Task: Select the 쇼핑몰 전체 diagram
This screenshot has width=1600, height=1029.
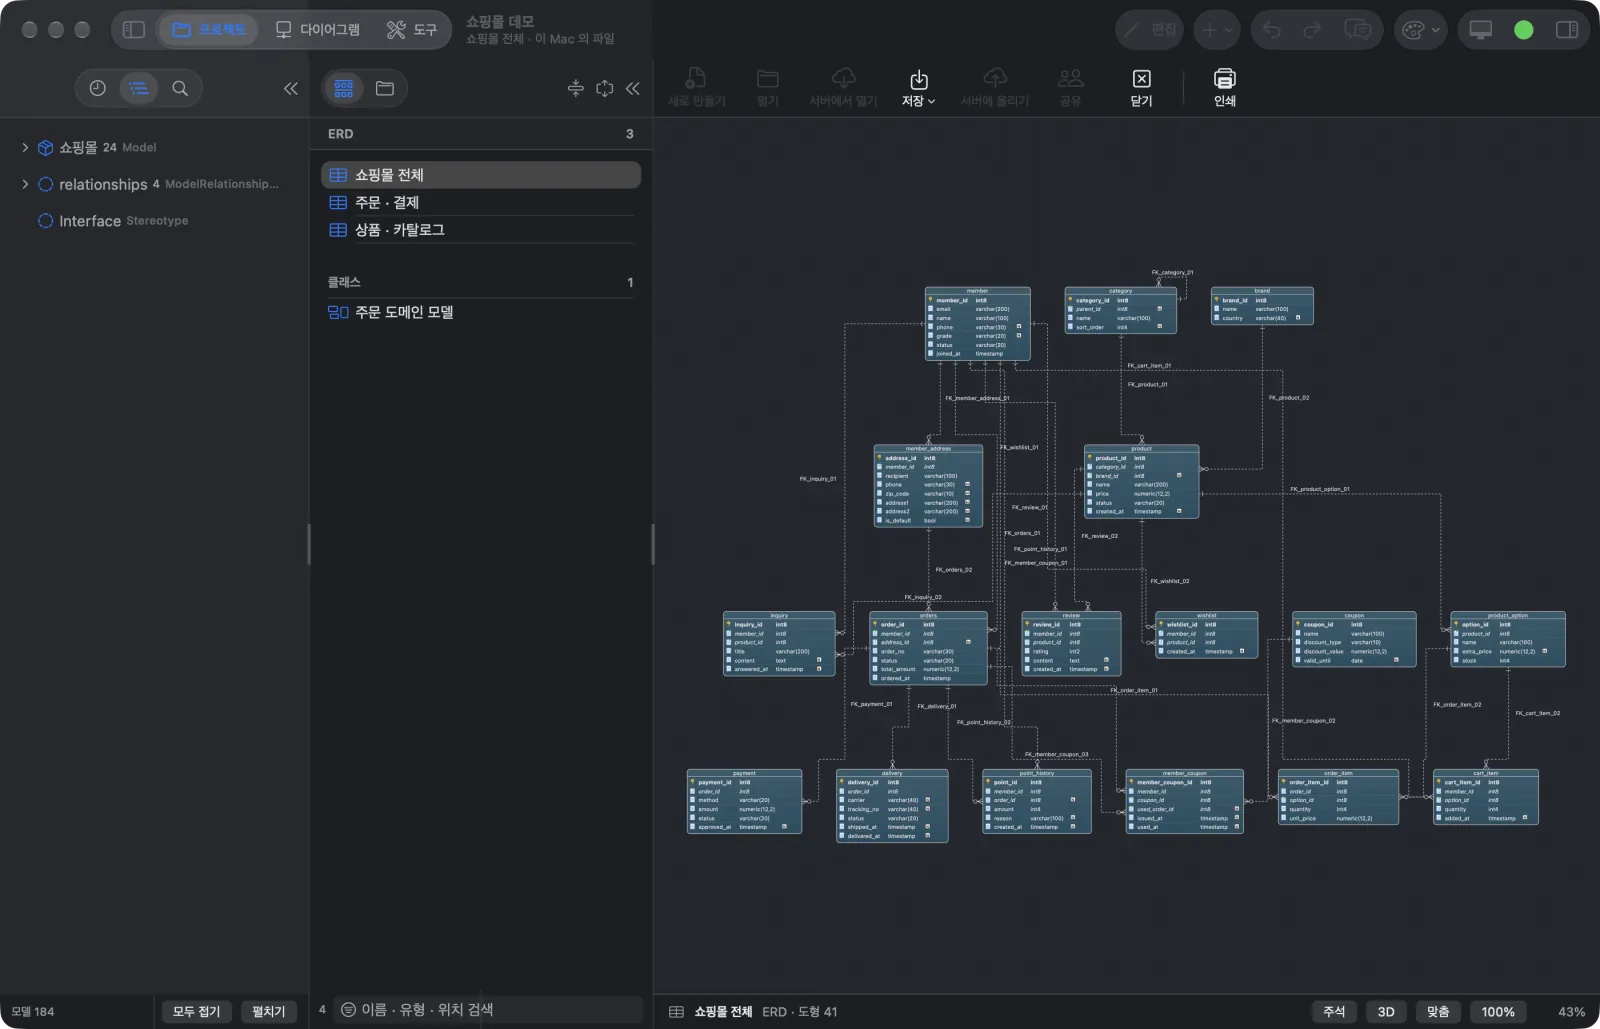Action: pyautogui.click(x=481, y=175)
